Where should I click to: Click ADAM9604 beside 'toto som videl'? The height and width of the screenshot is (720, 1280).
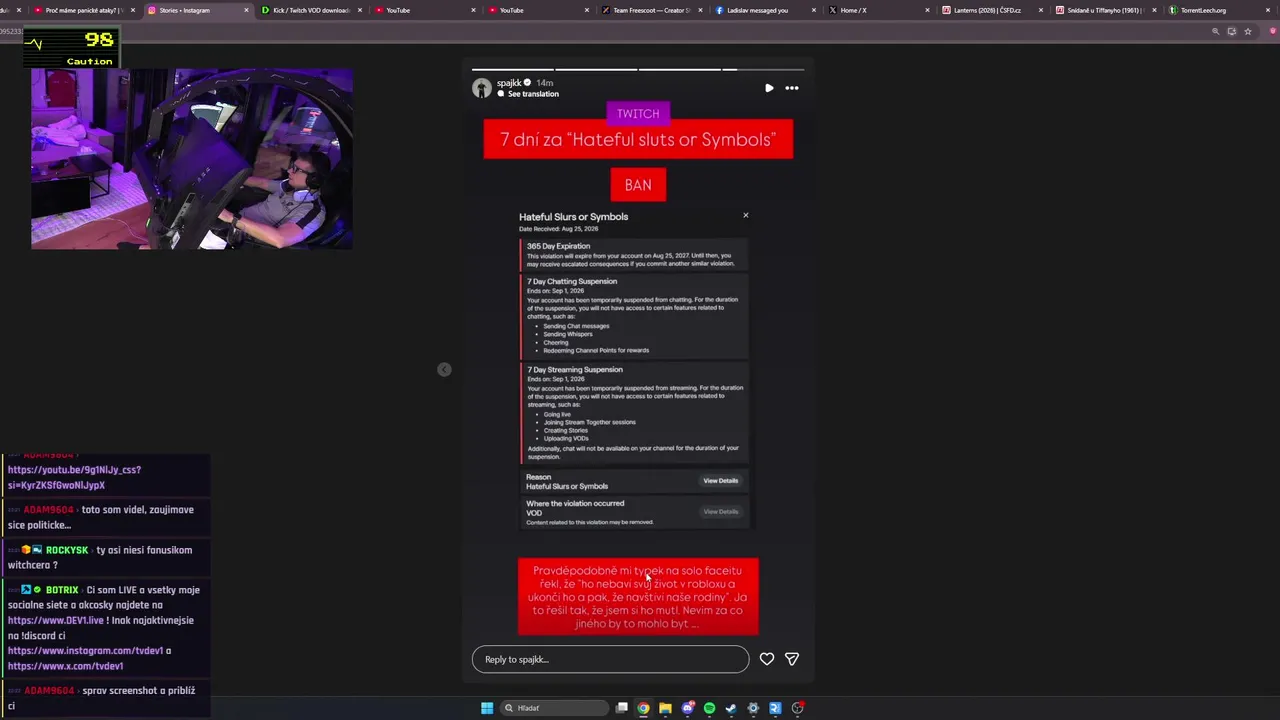click(49, 510)
